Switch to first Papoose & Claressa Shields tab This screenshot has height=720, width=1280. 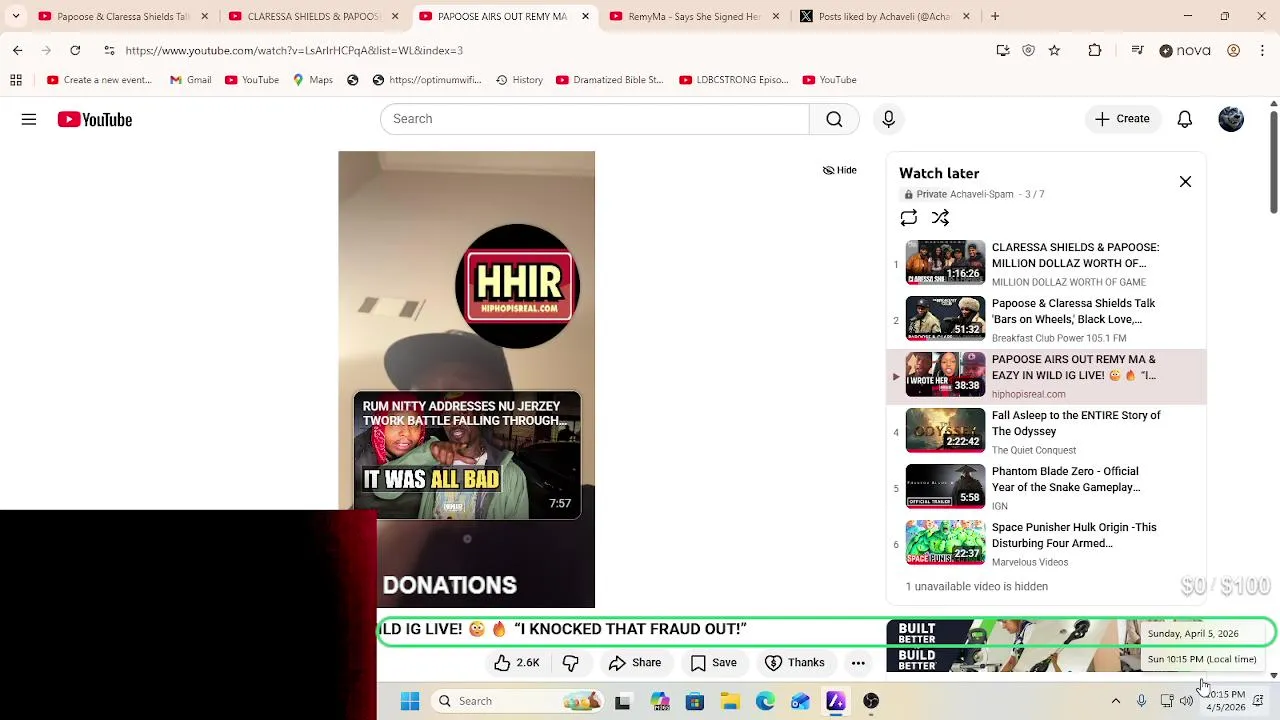pyautogui.click(x=122, y=16)
